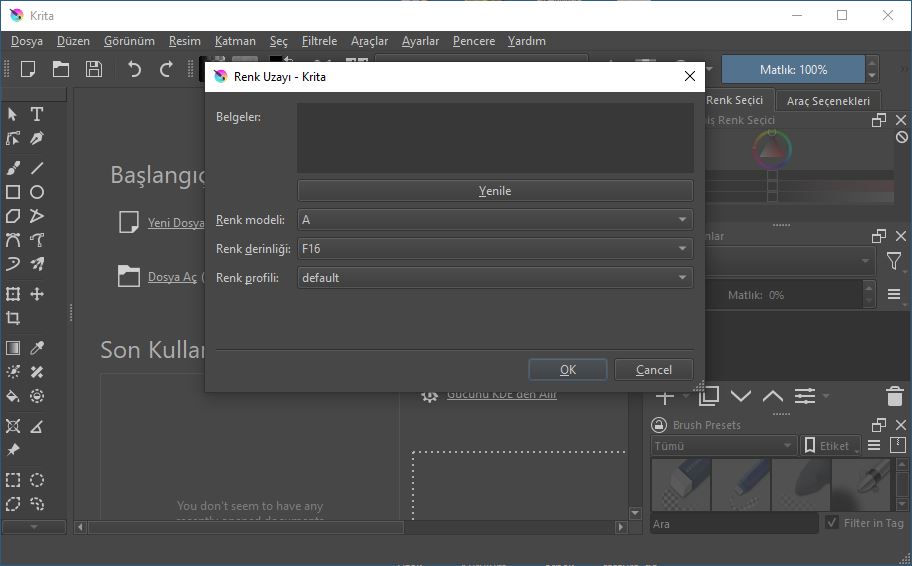Select the shape selection arrow tool
This screenshot has width=912, height=566.
coord(13,114)
